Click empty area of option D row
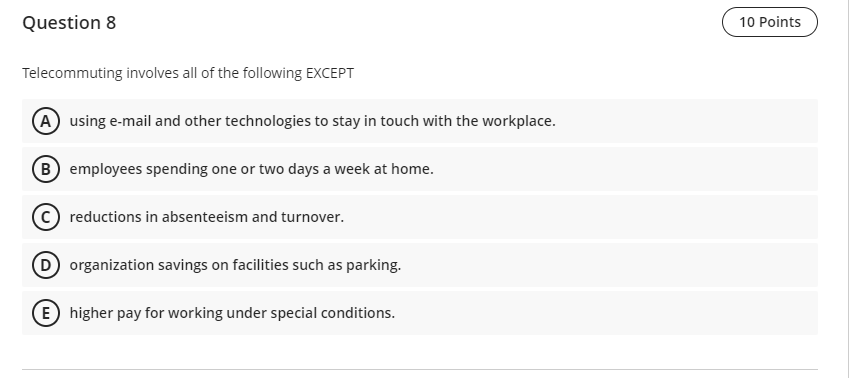This screenshot has width=853, height=378. [x=609, y=265]
